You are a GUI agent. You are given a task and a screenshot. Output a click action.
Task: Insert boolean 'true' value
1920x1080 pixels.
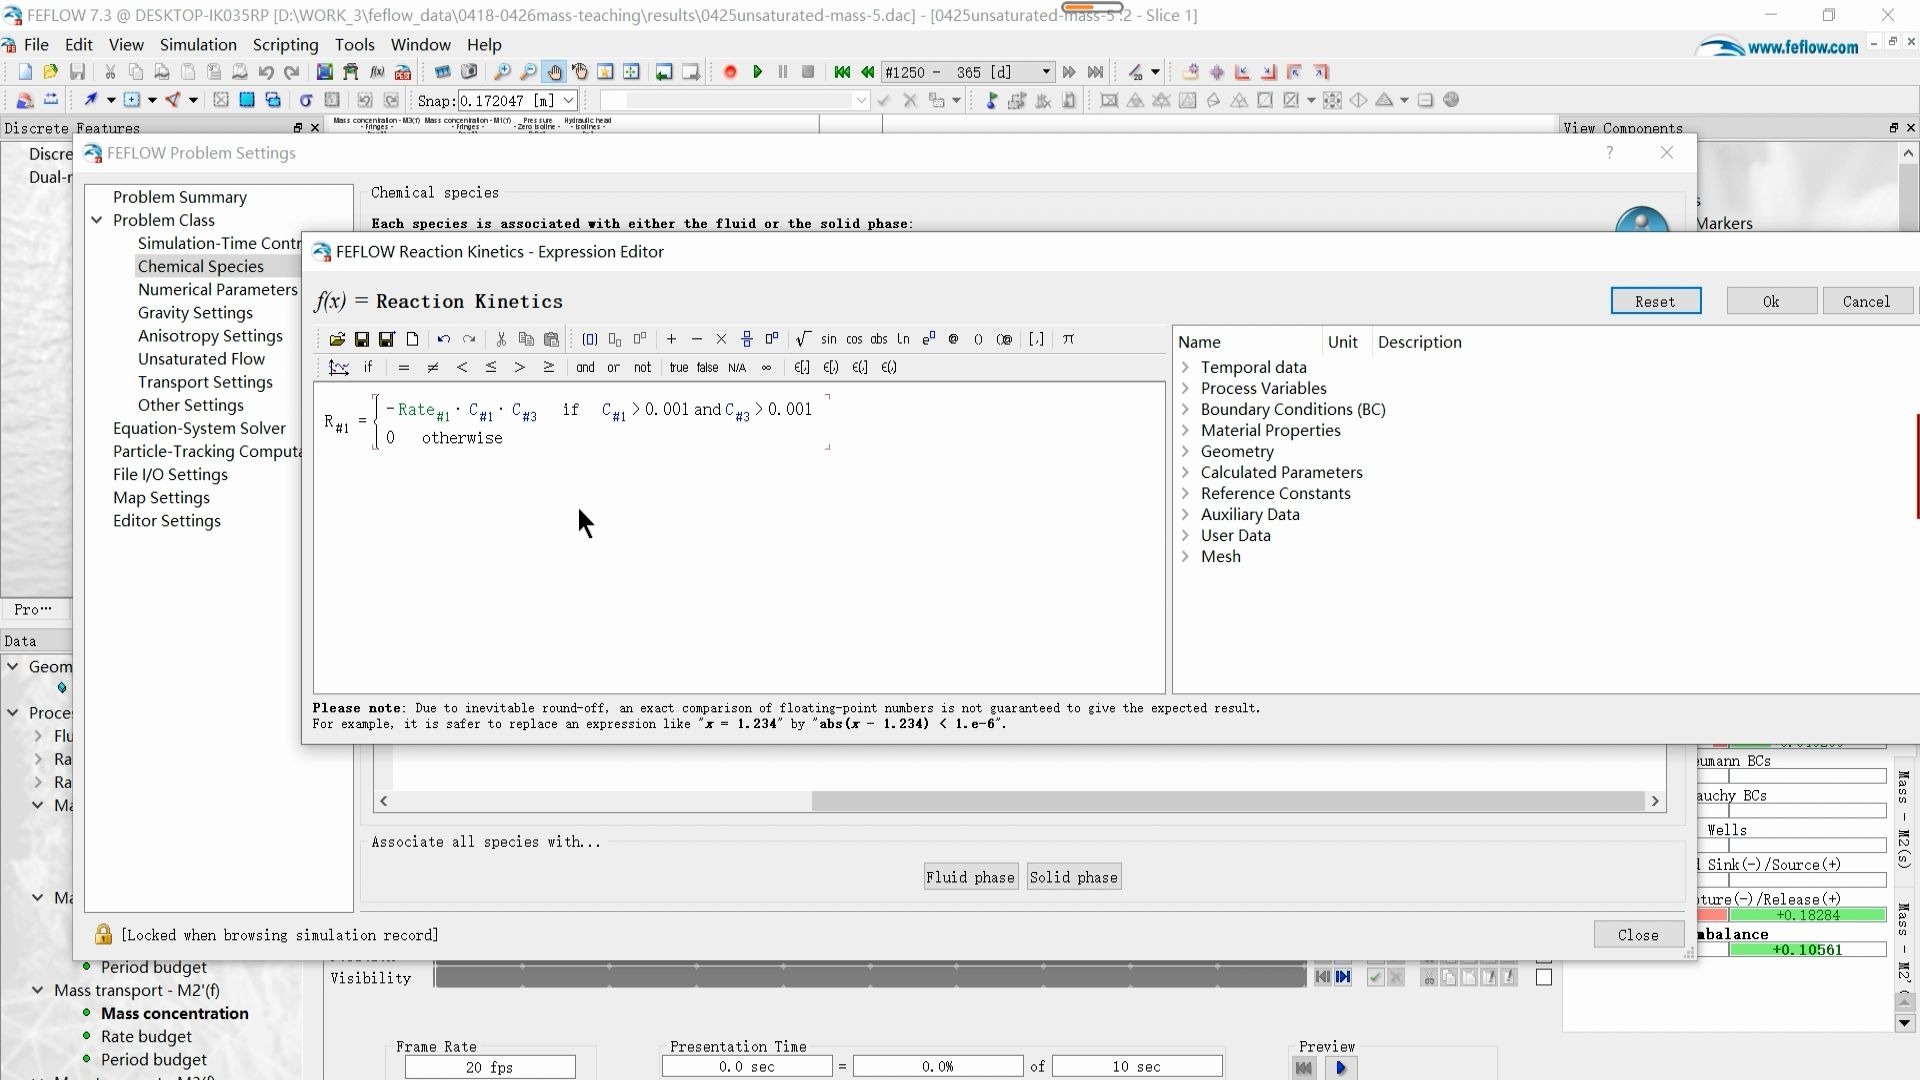pos(678,367)
